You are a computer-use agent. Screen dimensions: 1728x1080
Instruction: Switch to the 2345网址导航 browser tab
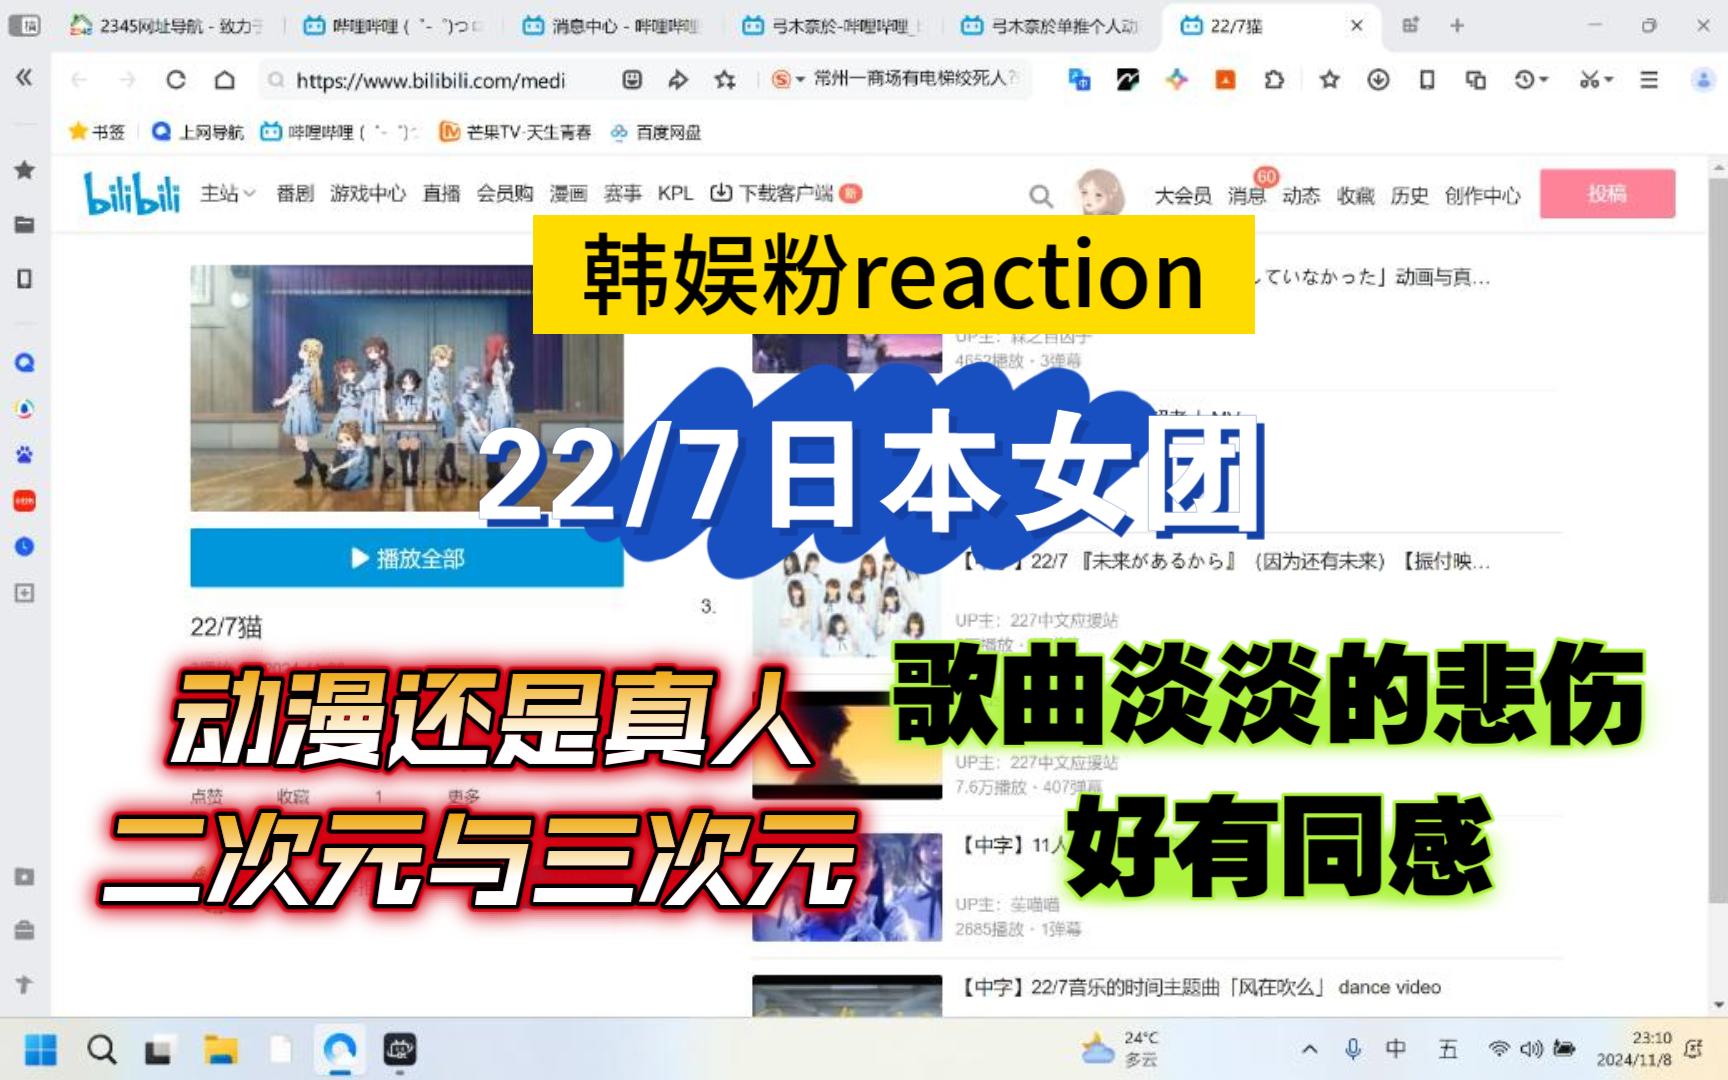coord(168,26)
